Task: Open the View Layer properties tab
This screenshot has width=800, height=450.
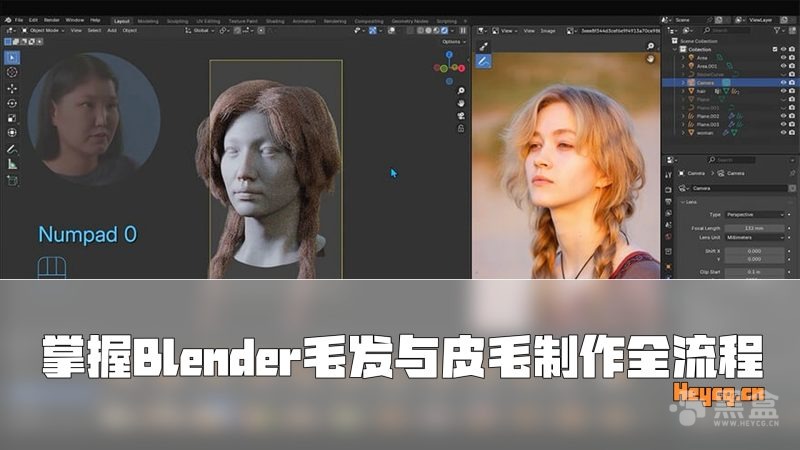Action: click(x=668, y=213)
